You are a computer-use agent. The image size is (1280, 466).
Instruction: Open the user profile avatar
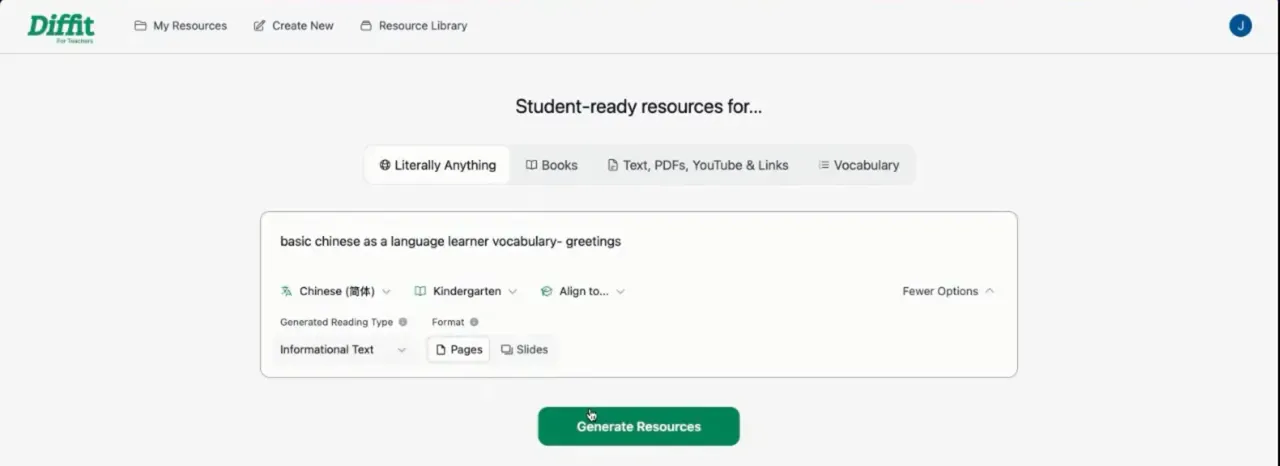click(1240, 26)
